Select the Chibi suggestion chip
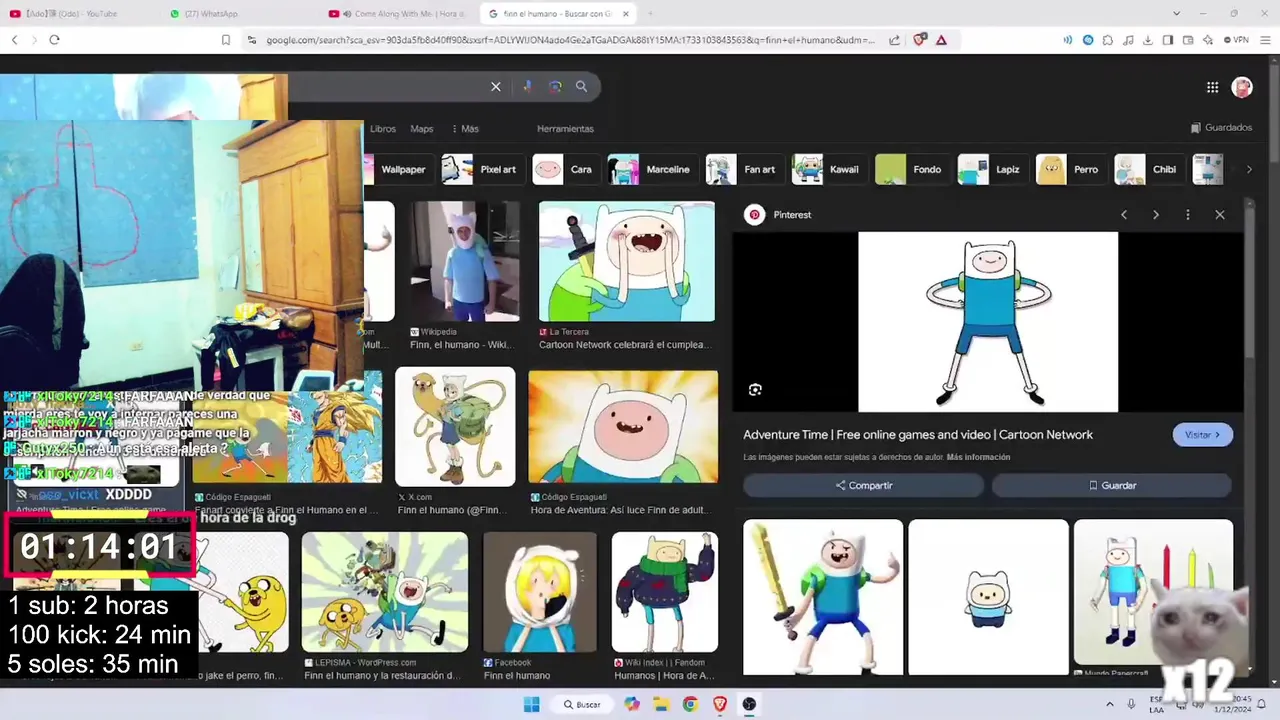 point(1150,170)
